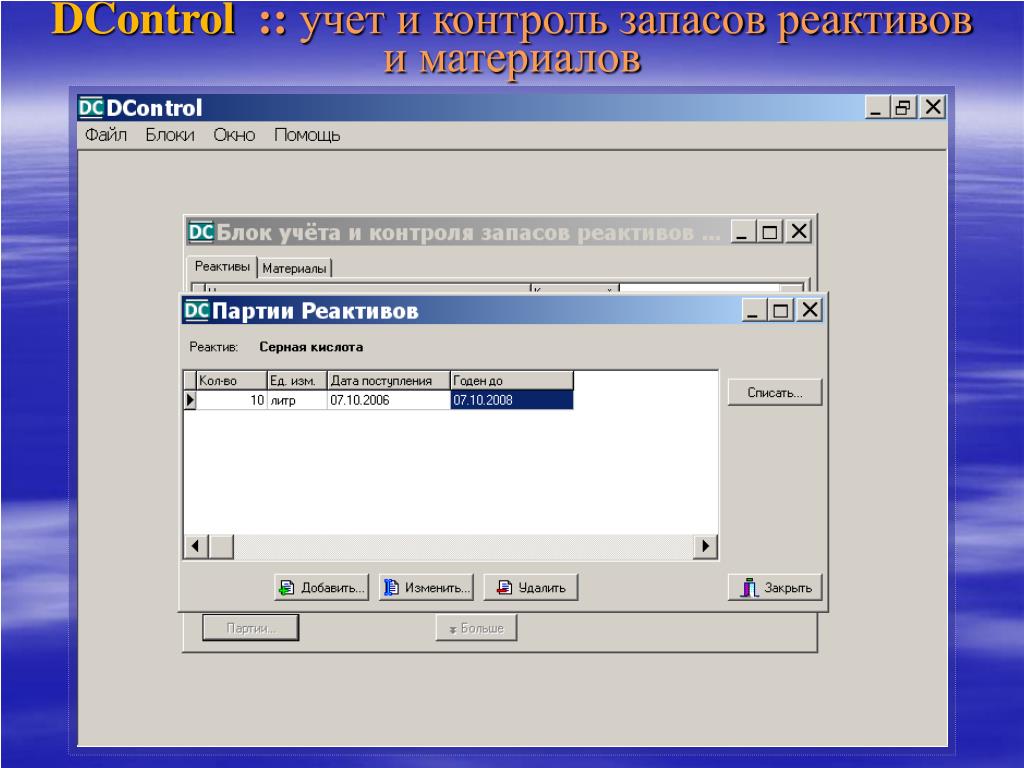Click the Годен до column header
The image size is (1024, 768).
[512, 380]
